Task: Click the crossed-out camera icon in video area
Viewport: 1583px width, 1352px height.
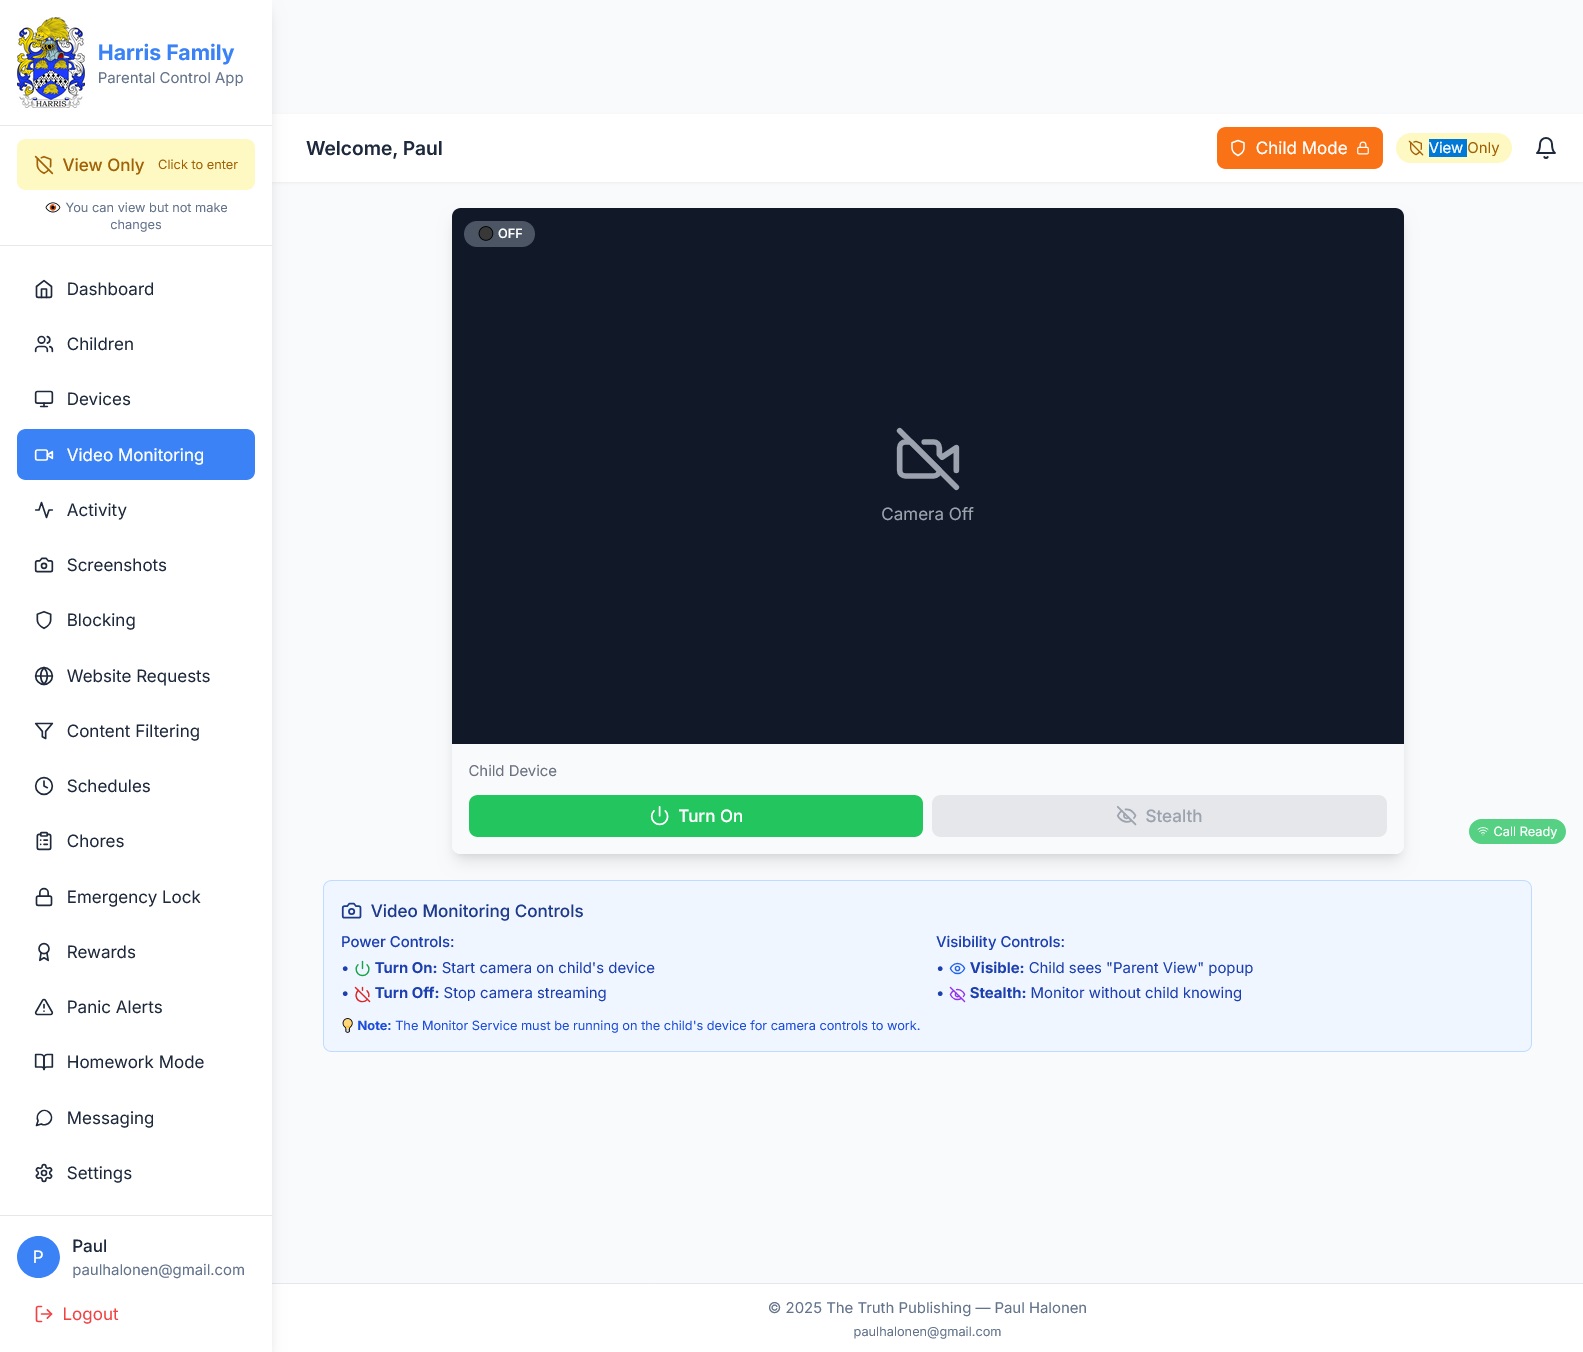Action: [928, 459]
